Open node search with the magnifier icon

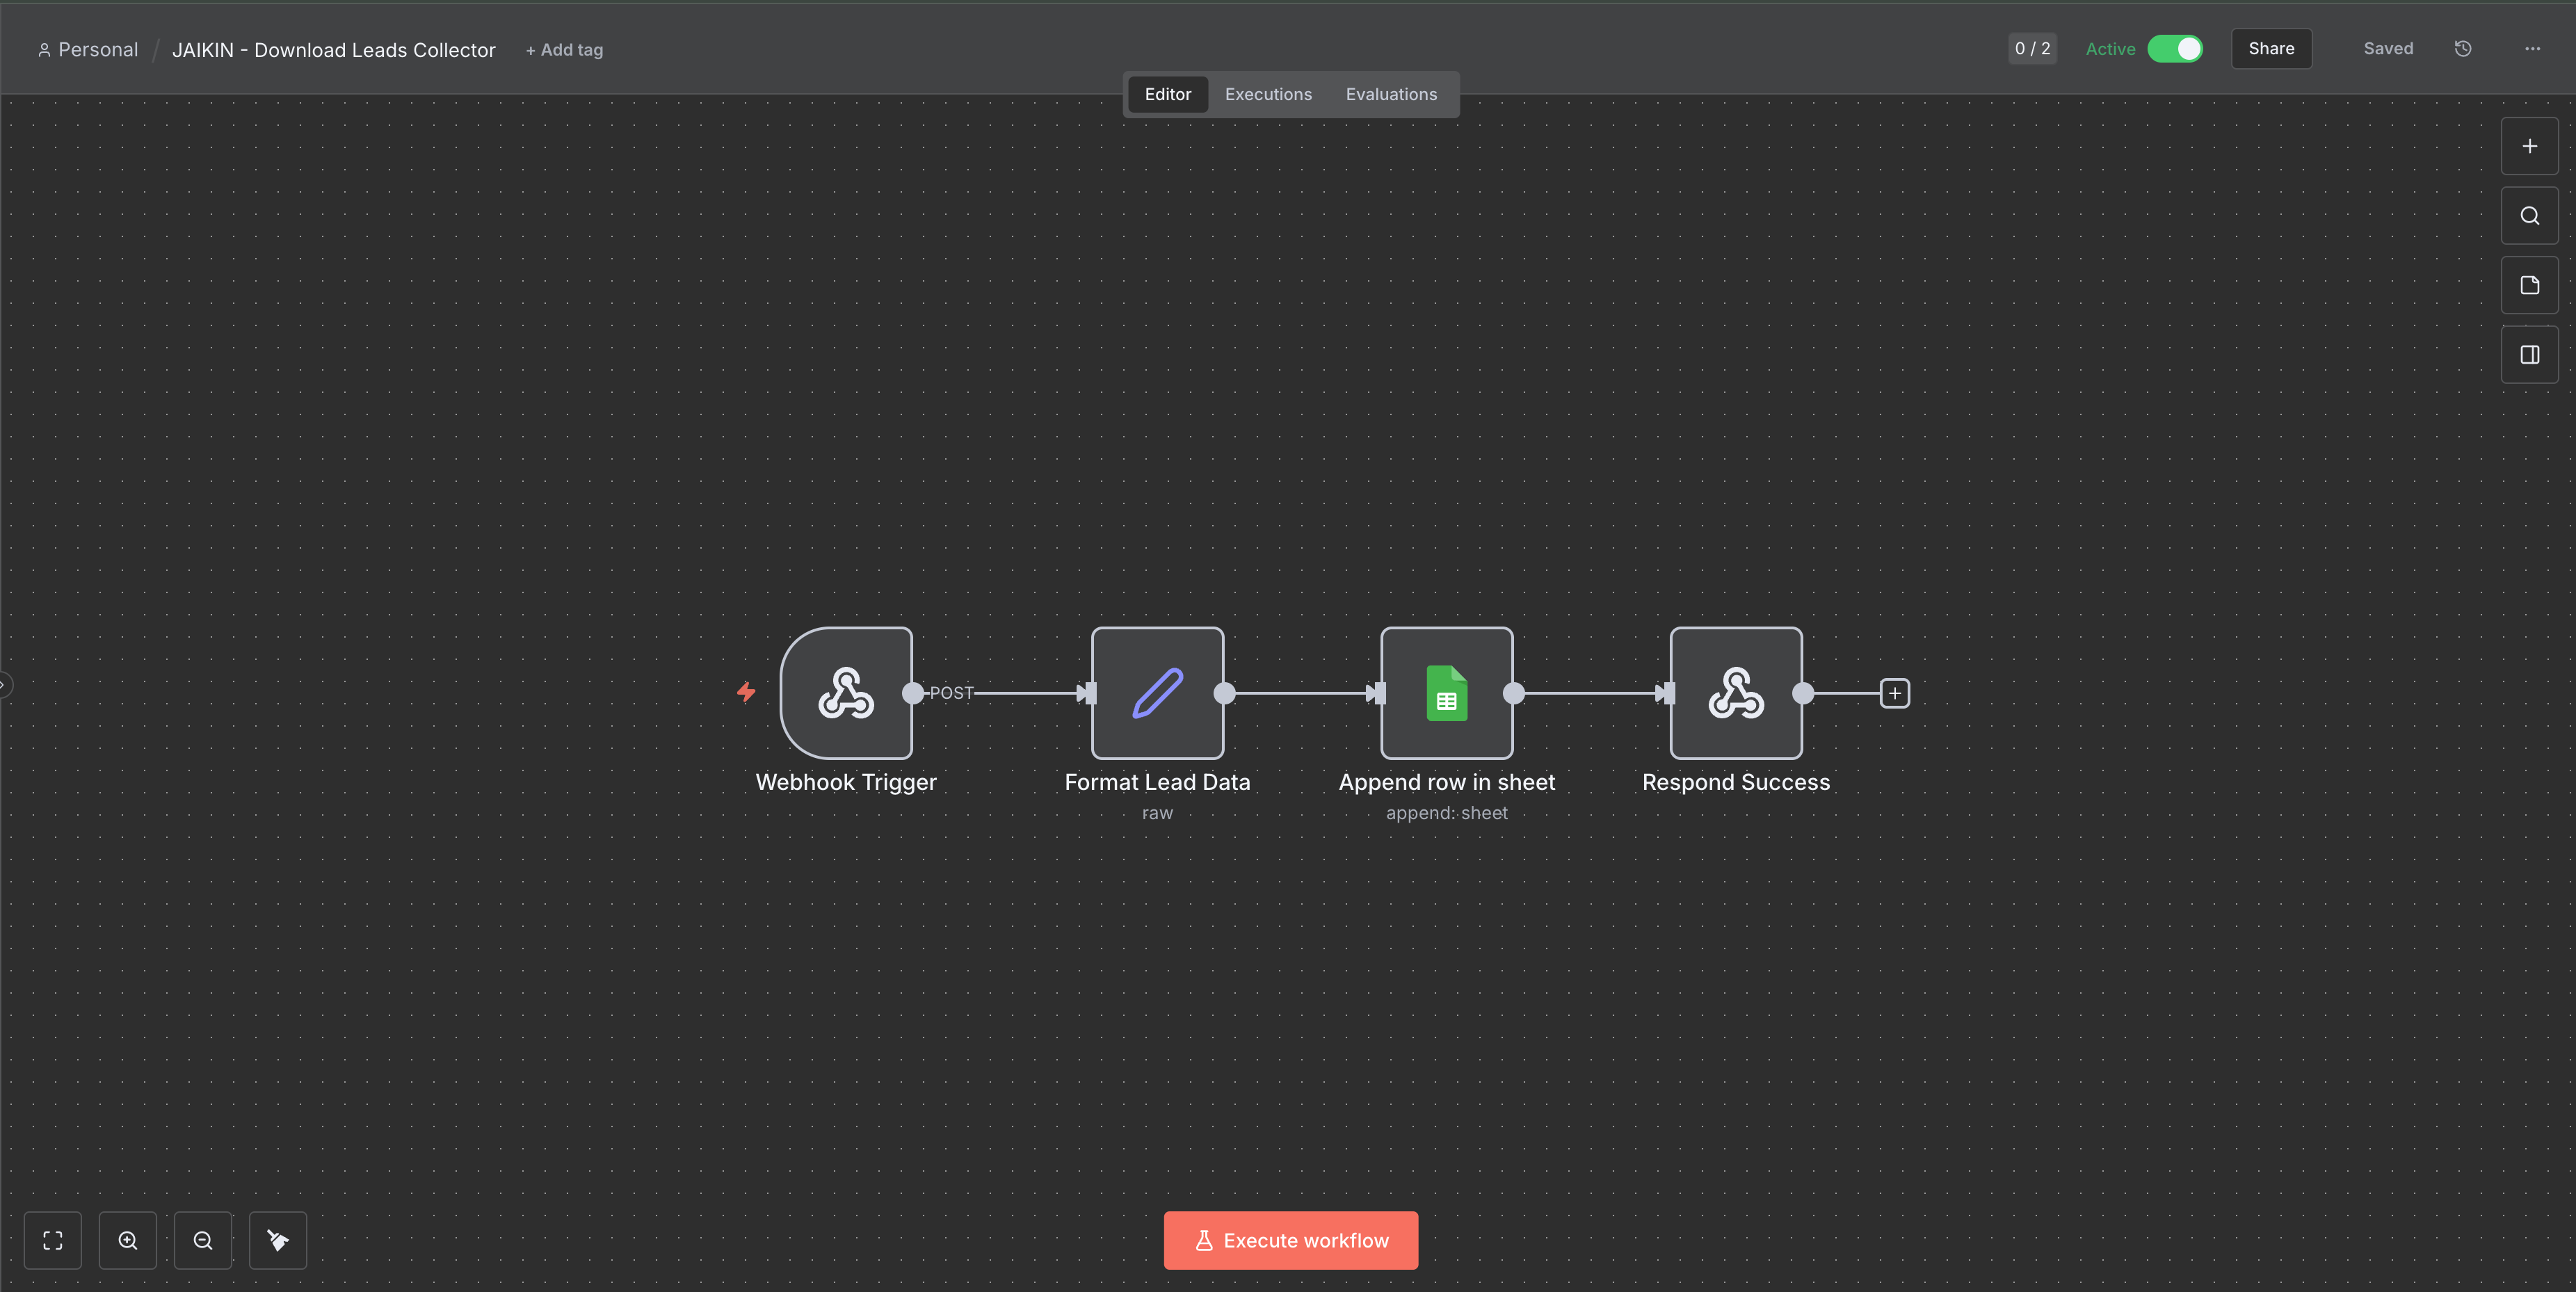2529,216
